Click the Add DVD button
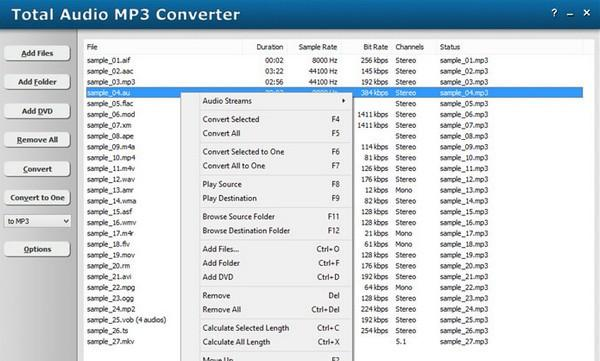Image resolution: width=600 pixels, height=361 pixels. point(37,111)
